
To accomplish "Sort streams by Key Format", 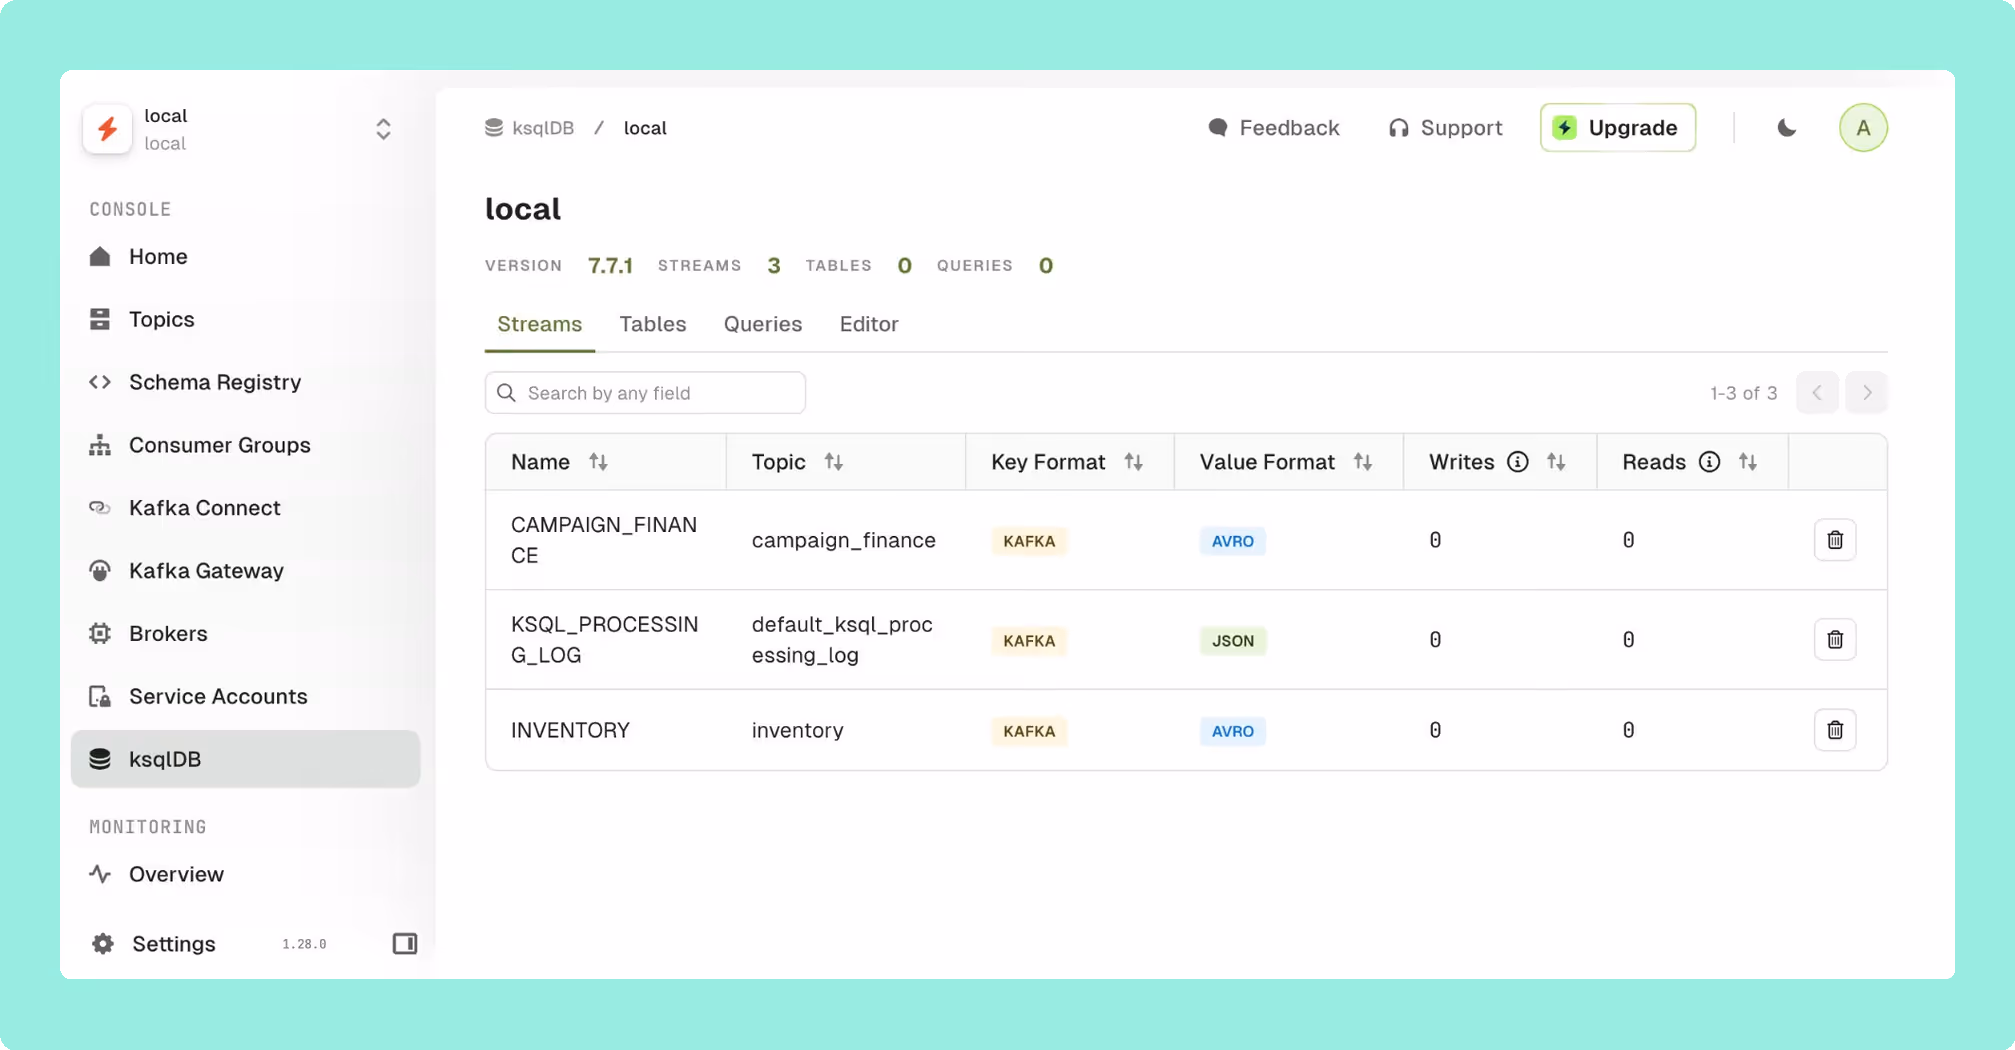I will pos(1133,462).
